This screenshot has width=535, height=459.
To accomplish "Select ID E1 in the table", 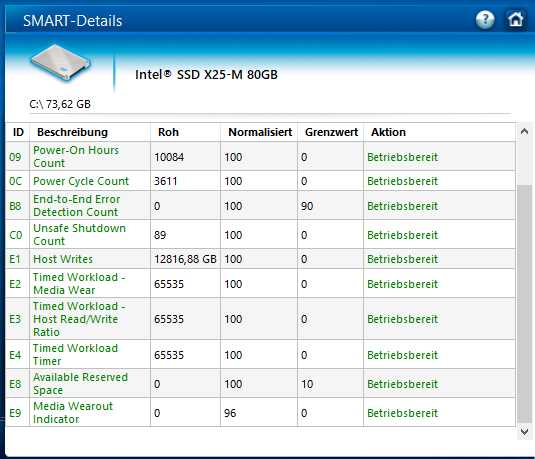I will (x=15, y=259).
